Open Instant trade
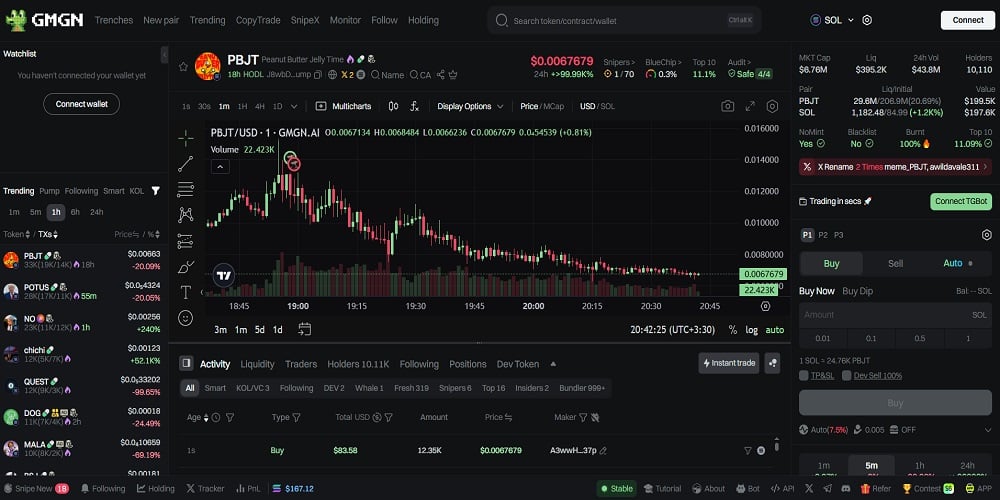The height and width of the screenshot is (500, 1000). coord(728,363)
